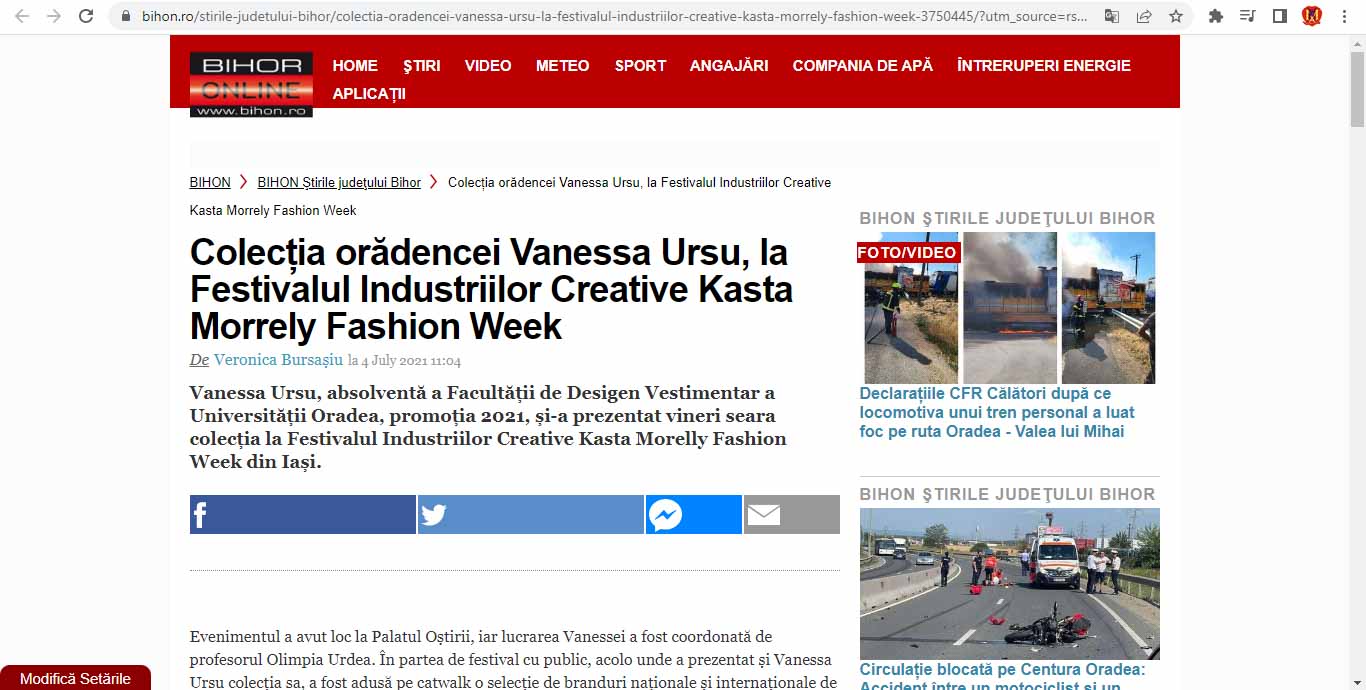Open the media control icon in the toolbar

tap(1248, 16)
